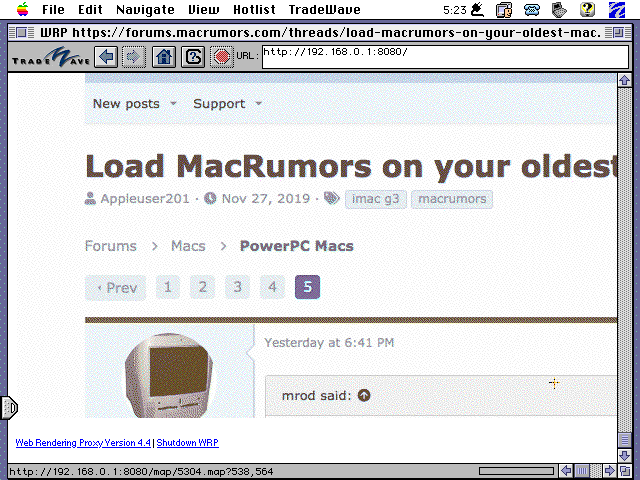Open the Navigate menu

(145, 9)
